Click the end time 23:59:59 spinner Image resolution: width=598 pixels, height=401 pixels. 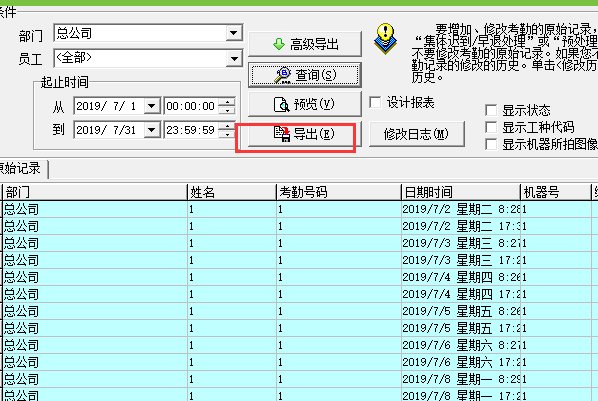[228, 130]
